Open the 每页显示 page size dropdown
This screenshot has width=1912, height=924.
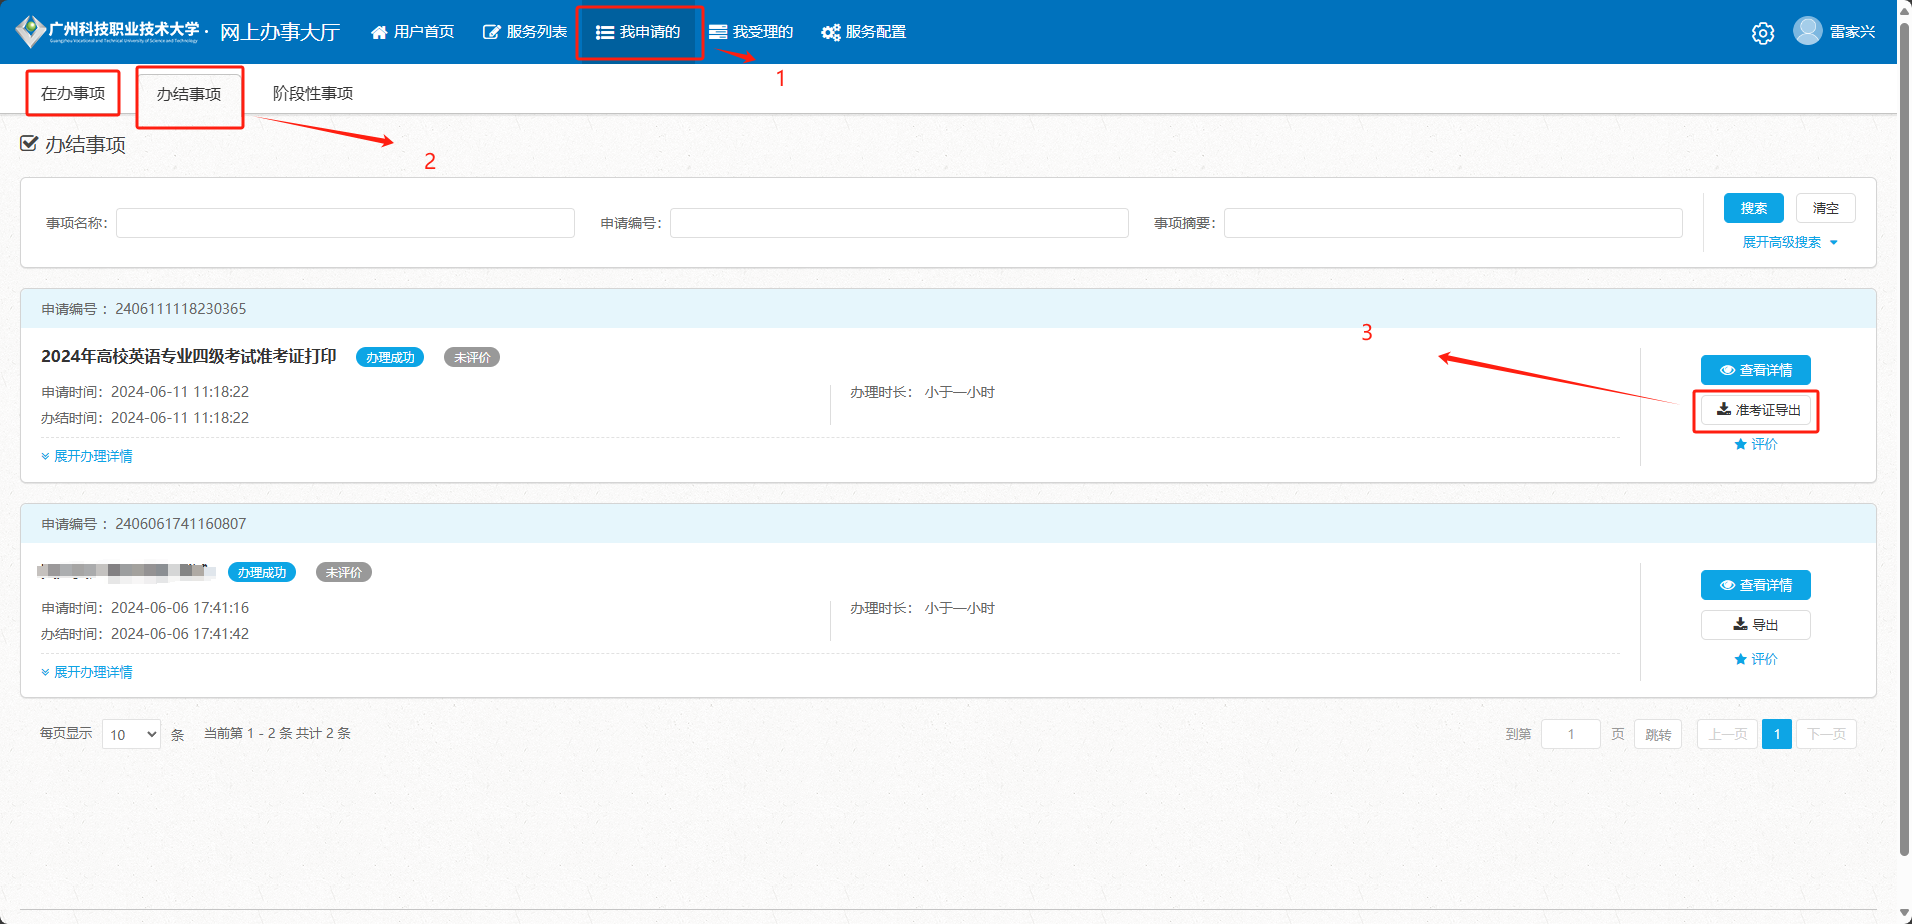click(x=131, y=734)
